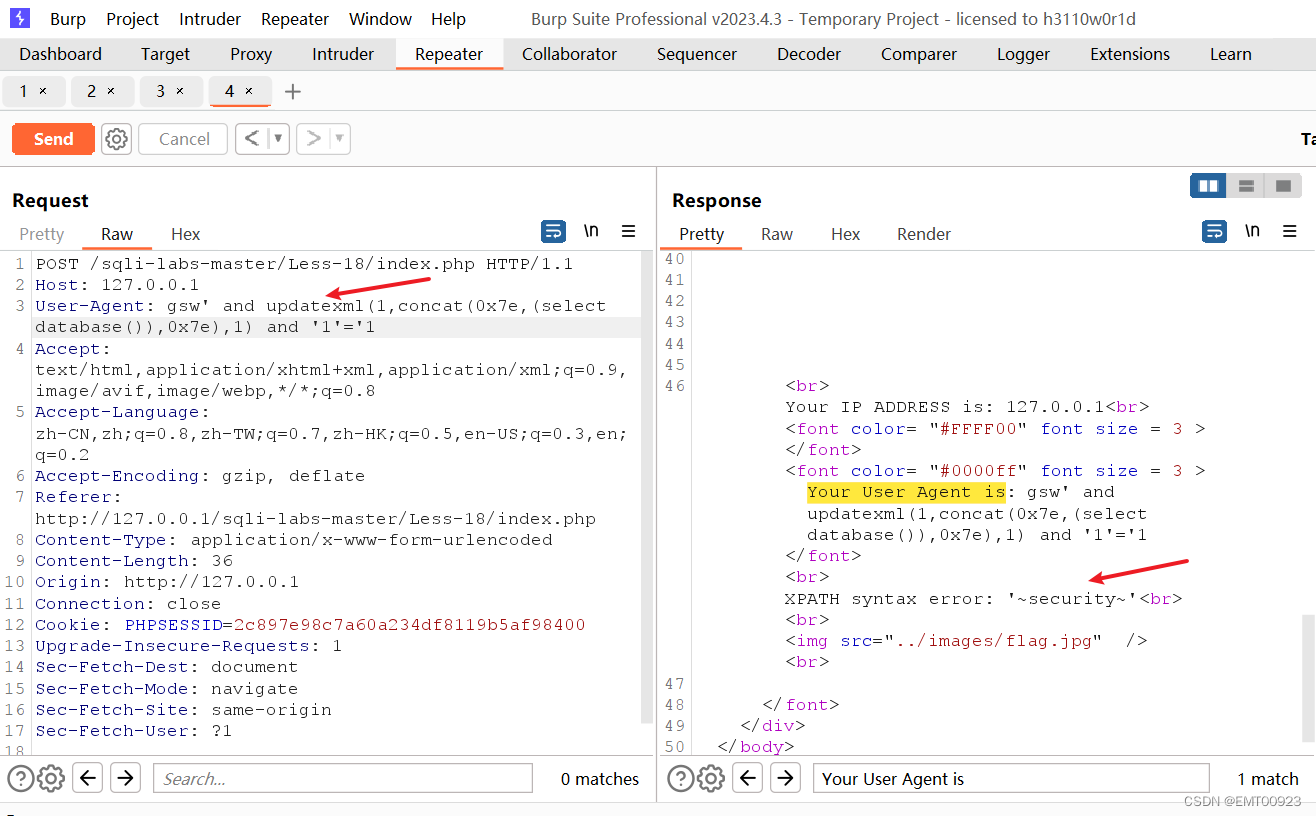Open Request search settings gear
This screenshot has width=1316, height=816.
[x=50, y=778]
